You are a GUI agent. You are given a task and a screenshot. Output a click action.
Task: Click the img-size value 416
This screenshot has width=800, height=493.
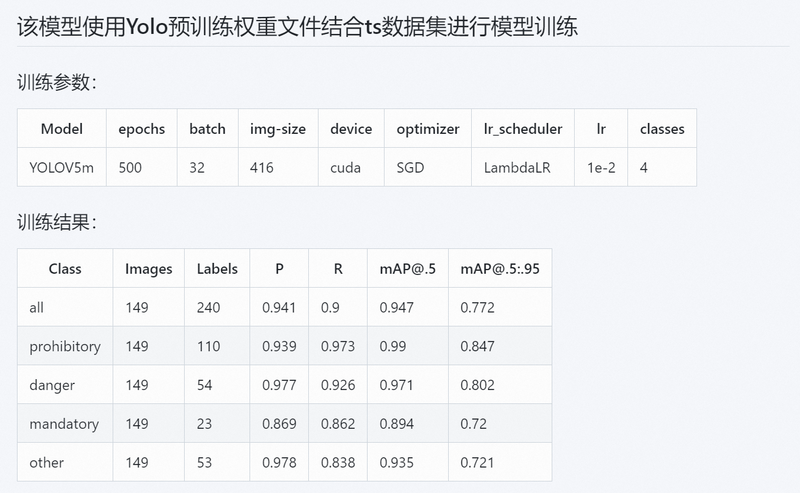[261, 167]
